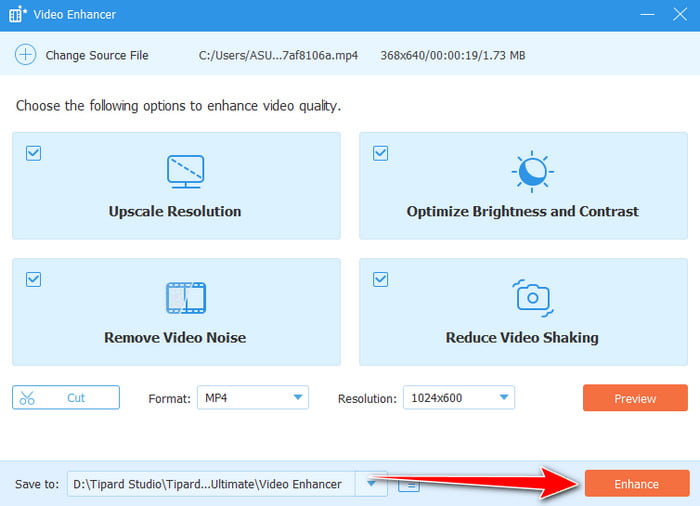Click the Reduce Video Shaking camera icon
The height and width of the screenshot is (506, 700).
[x=531, y=297]
